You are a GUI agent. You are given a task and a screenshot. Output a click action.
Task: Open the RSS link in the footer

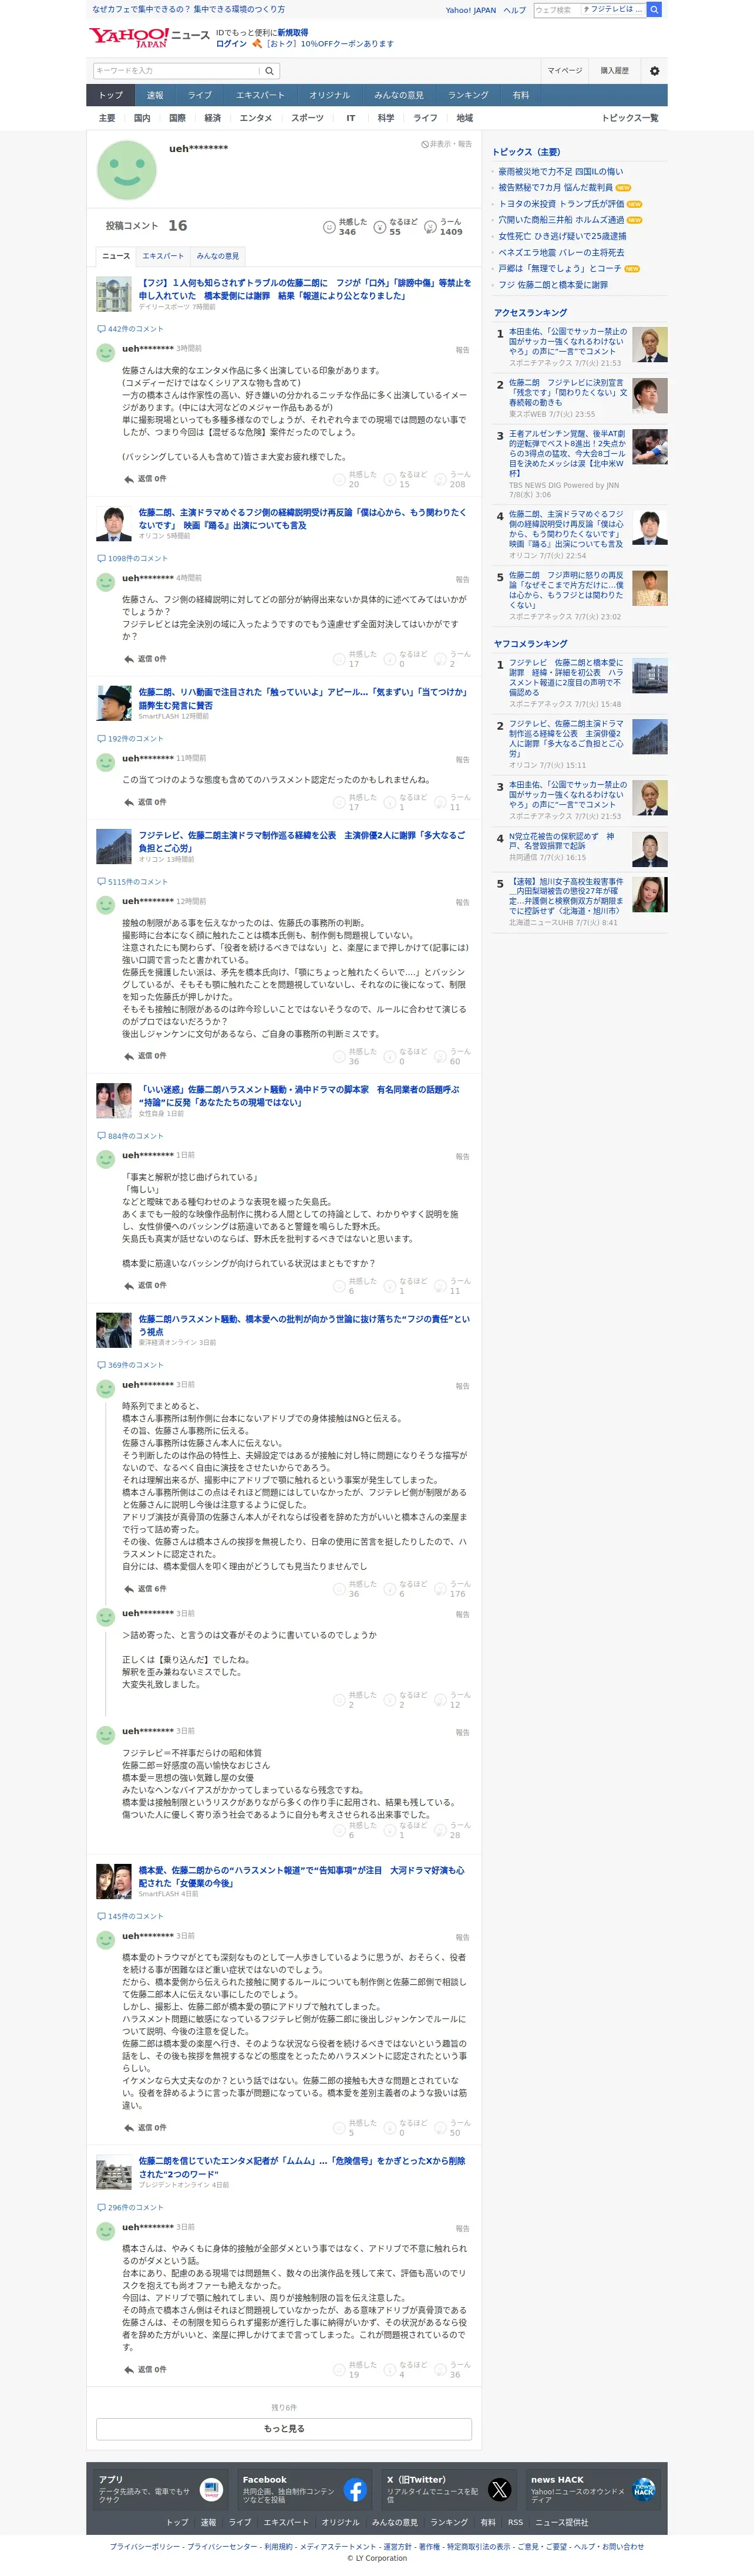[x=515, y=2522]
